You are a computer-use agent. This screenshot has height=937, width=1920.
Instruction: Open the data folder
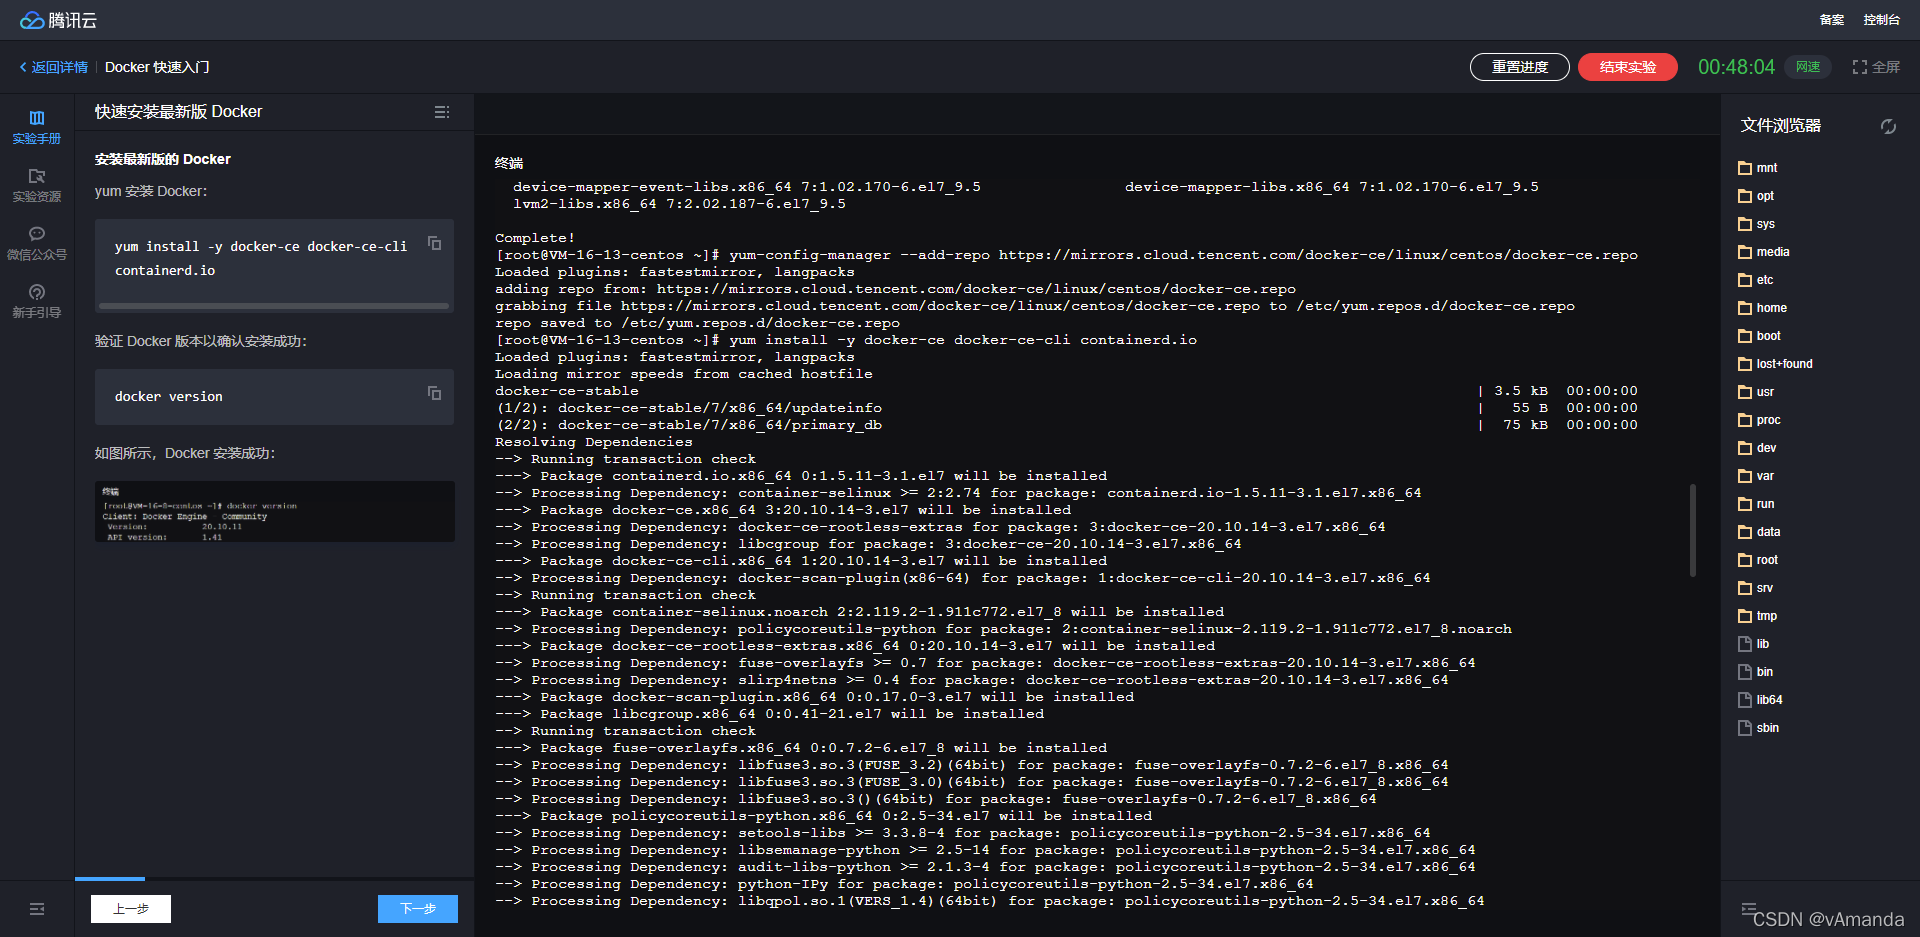[x=1759, y=532]
